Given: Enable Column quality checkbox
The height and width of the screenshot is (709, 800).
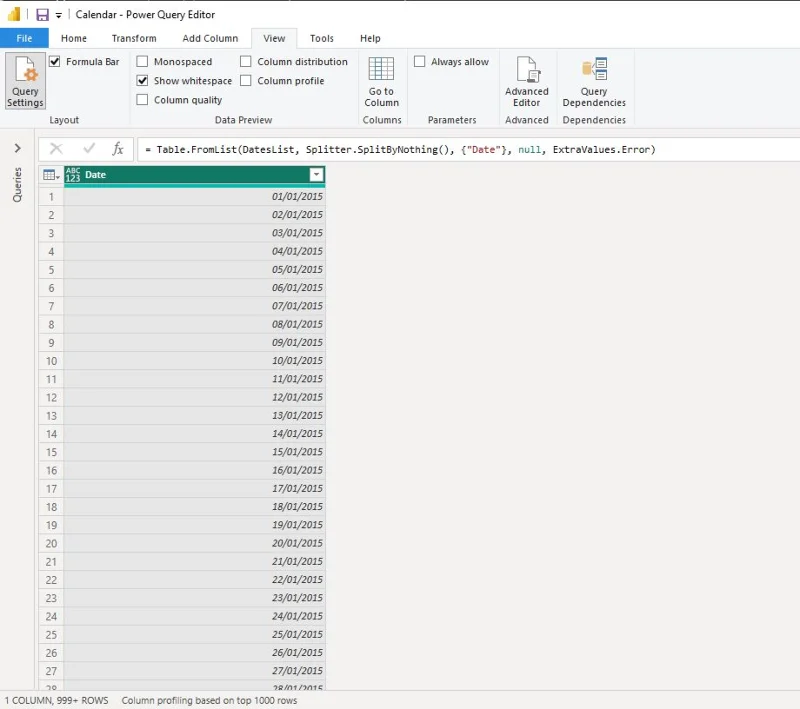Looking at the screenshot, I should (x=142, y=99).
